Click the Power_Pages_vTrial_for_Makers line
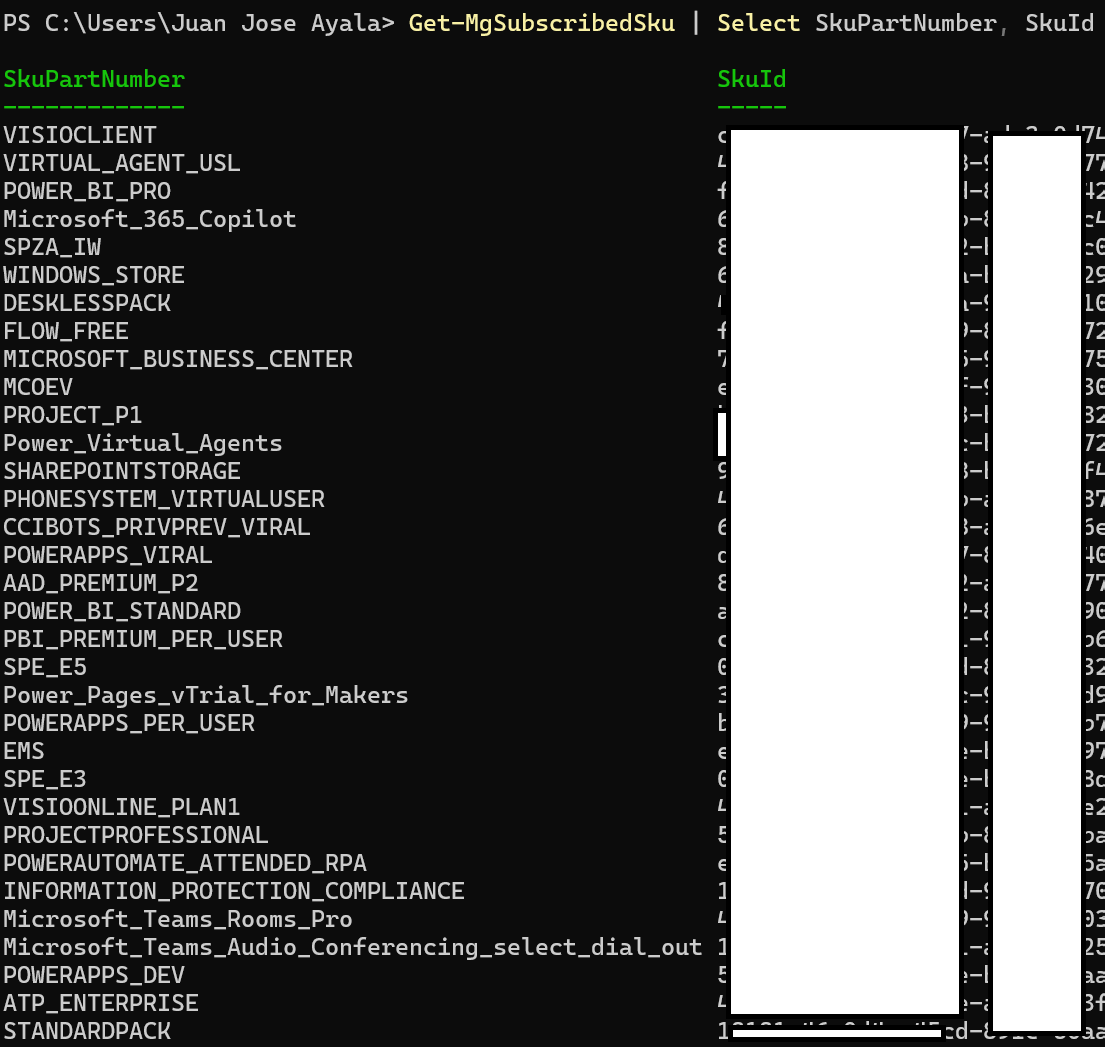The width and height of the screenshot is (1105, 1047). tap(206, 695)
